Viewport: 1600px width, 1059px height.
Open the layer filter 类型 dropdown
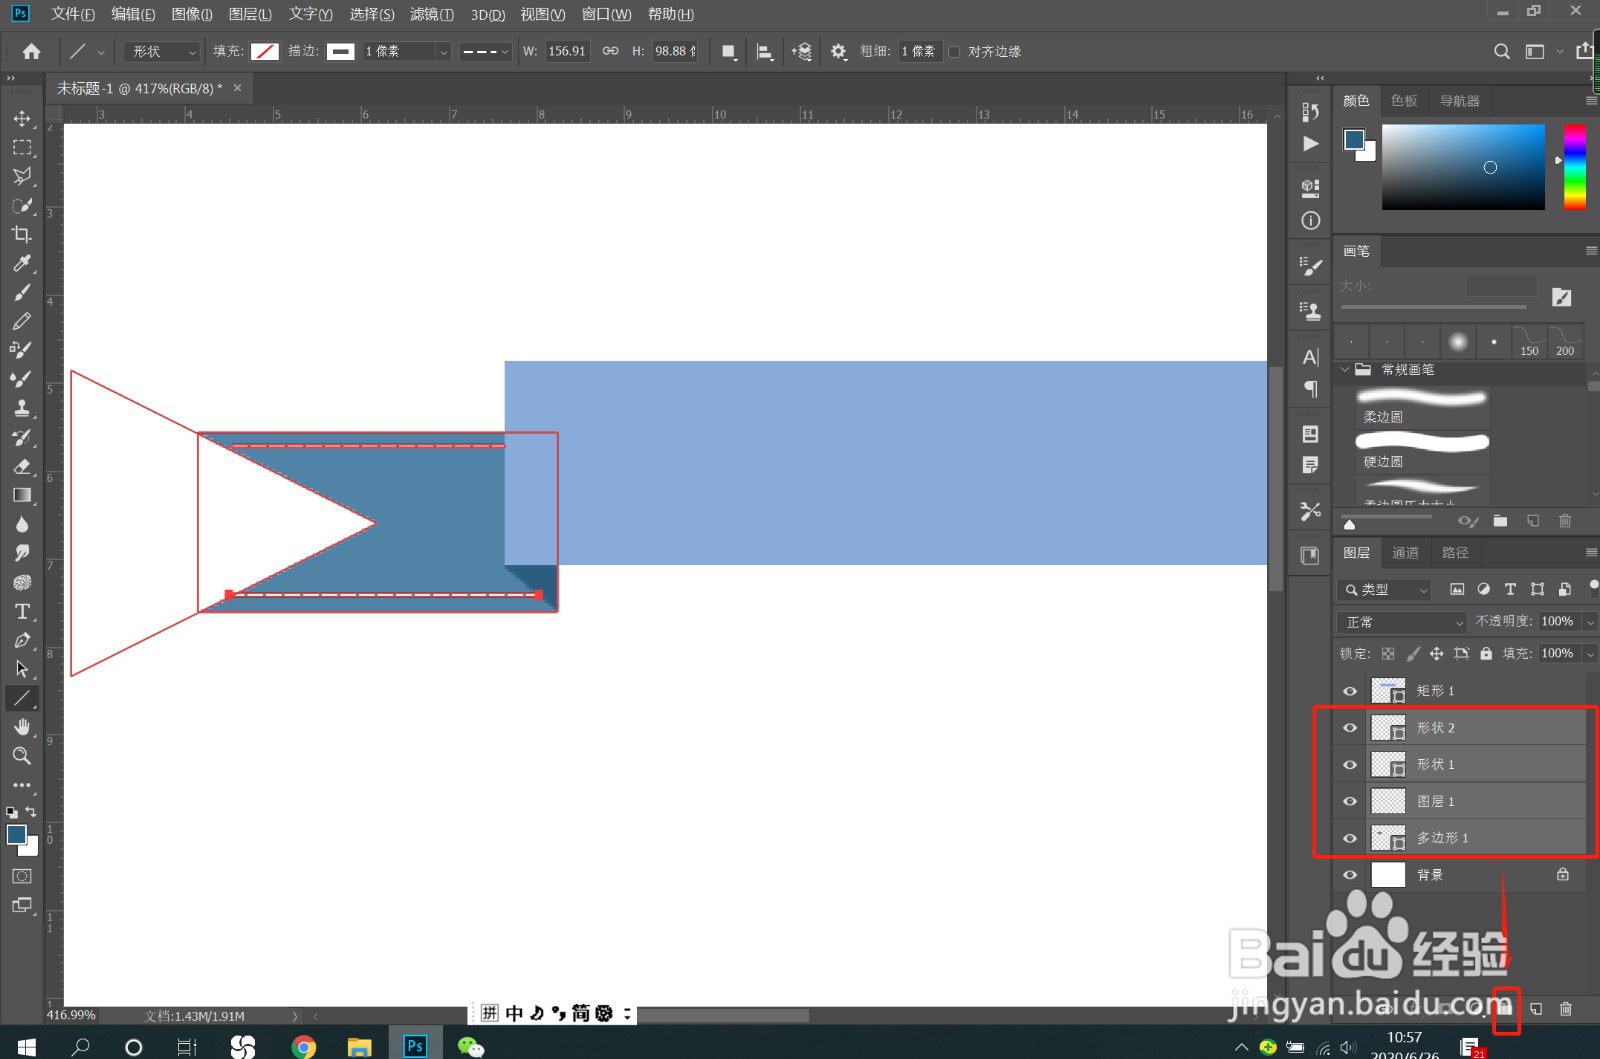(x=1386, y=590)
